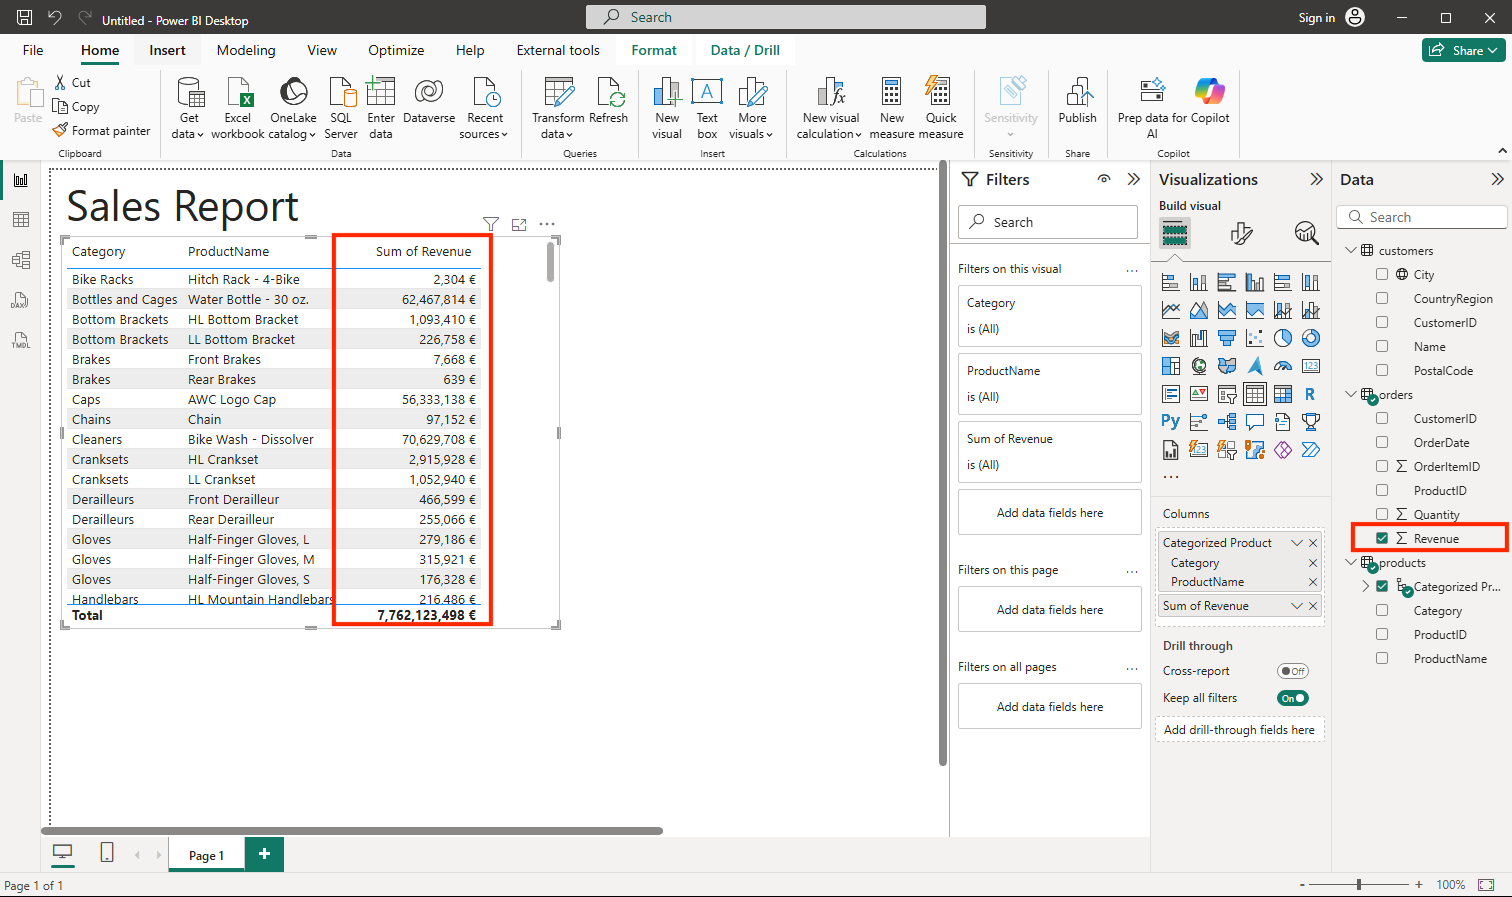Choose the card visual with 123

pos(1311,366)
